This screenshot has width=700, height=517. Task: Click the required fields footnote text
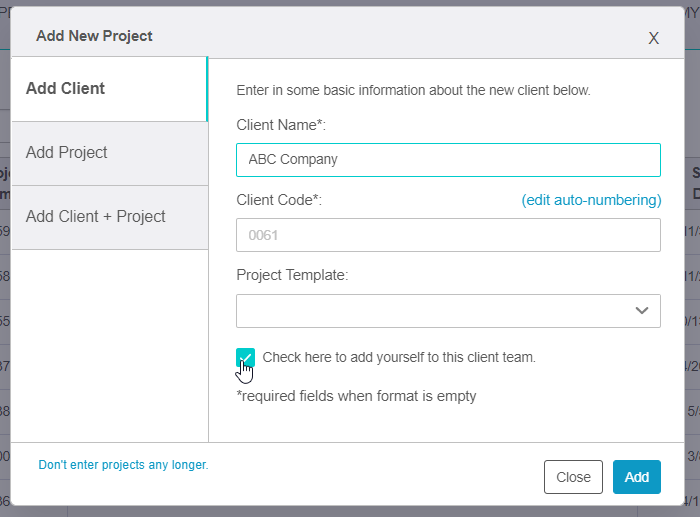tap(356, 396)
